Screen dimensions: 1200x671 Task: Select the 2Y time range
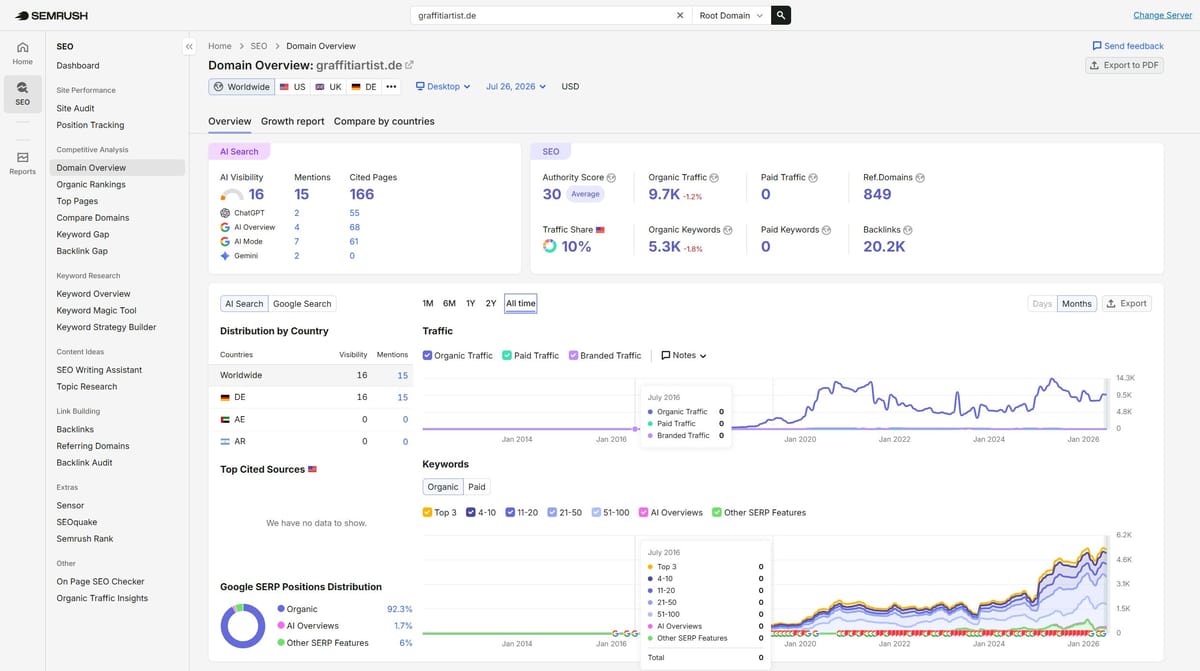(x=491, y=303)
